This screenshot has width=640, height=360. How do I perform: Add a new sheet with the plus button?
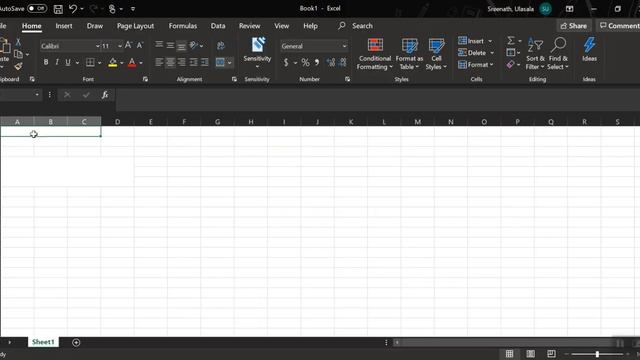(x=76, y=342)
